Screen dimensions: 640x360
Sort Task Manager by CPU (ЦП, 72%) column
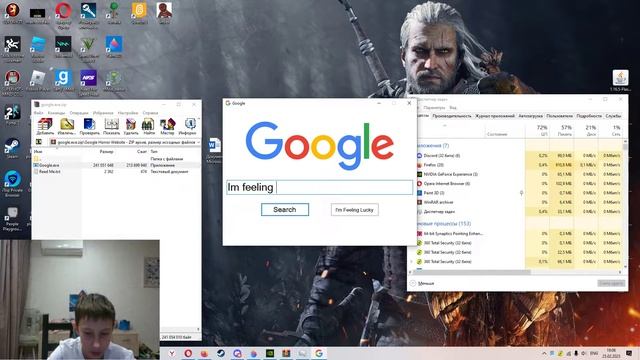coord(538,130)
